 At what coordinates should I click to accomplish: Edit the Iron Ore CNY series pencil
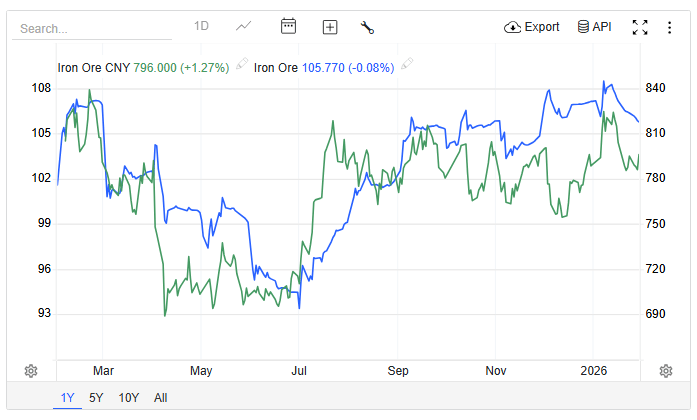[x=241, y=66]
